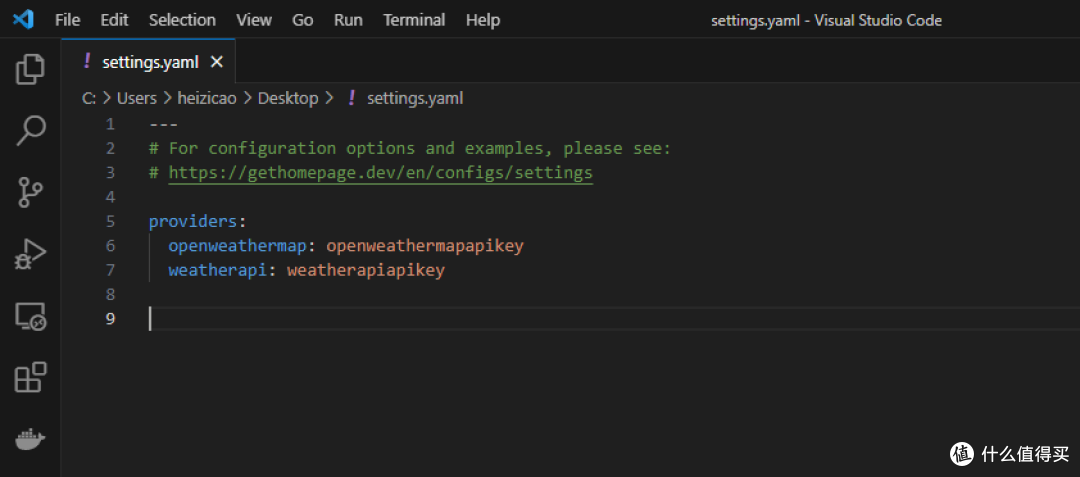Image resolution: width=1080 pixels, height=477 pixels.
Task: Select the settings.yaml editor tab
Action: 148,62
